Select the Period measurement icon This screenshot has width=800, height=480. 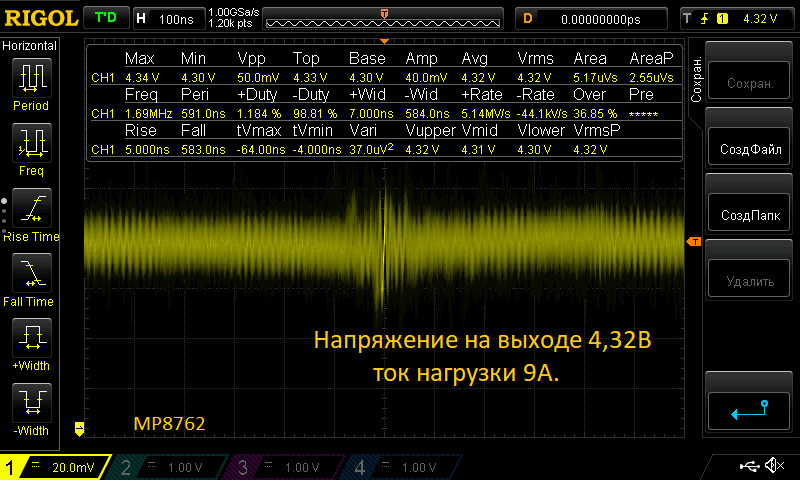click(31, 80)
